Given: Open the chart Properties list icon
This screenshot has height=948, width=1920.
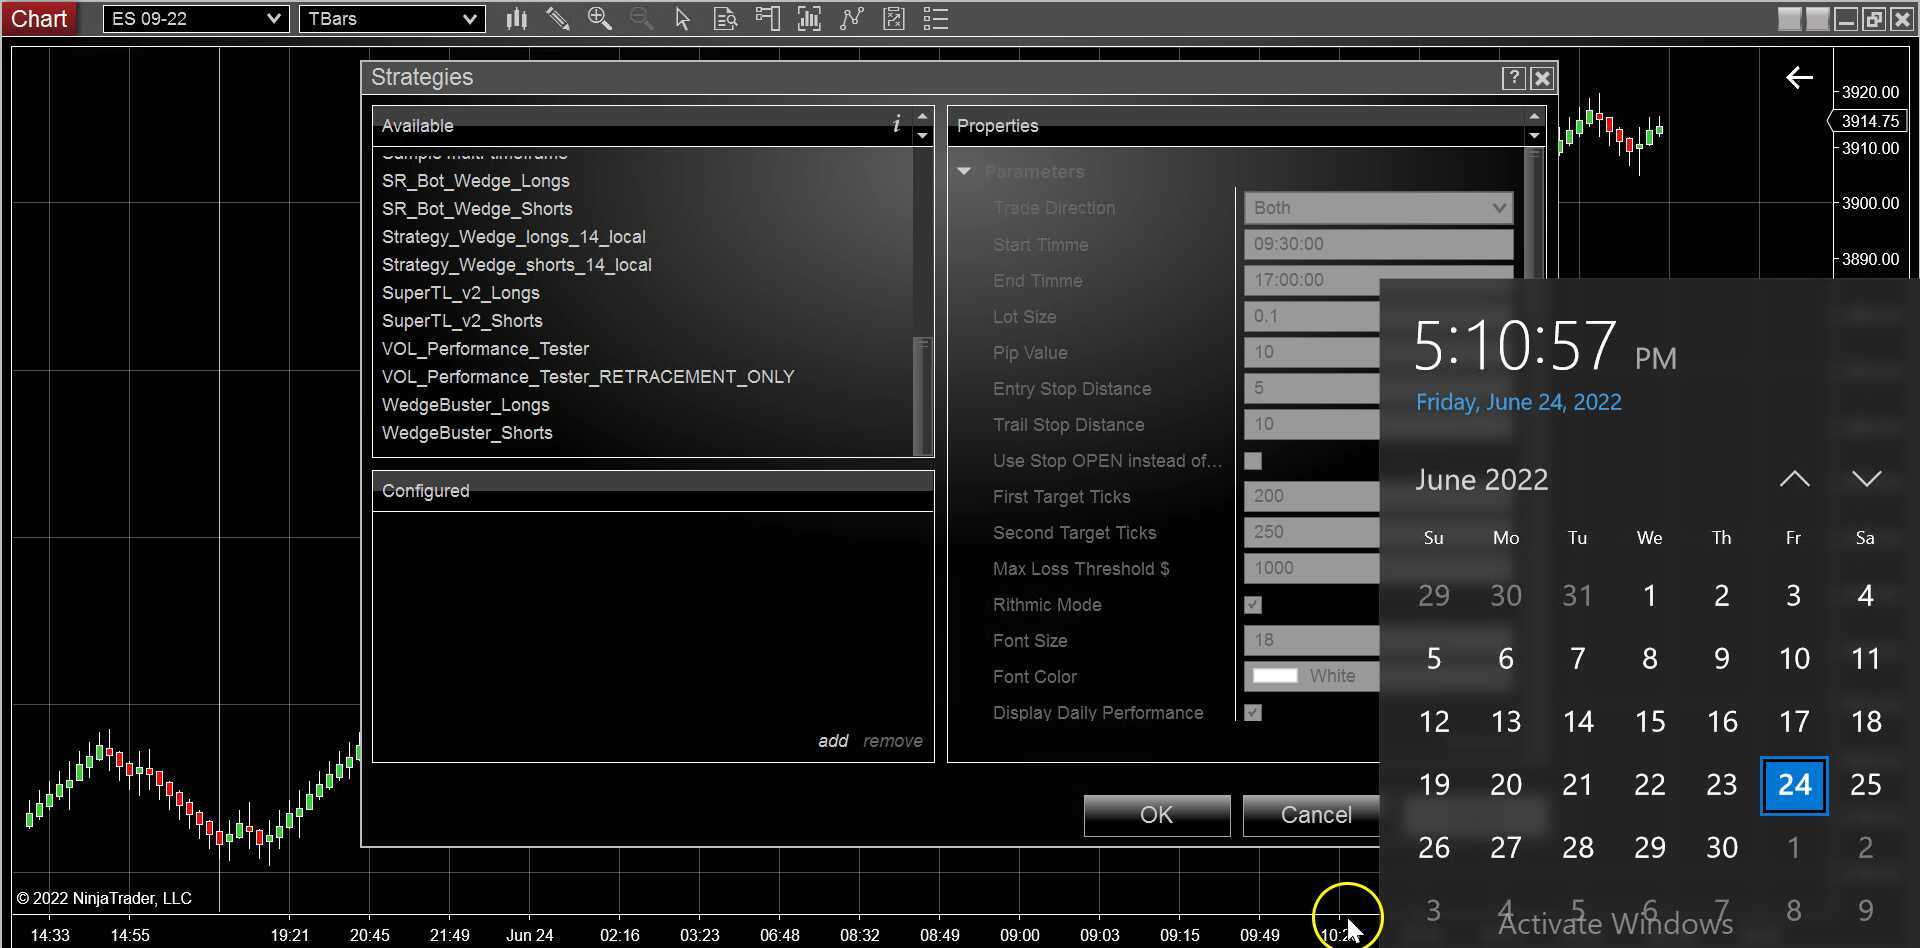Looking at the screenshot, I should coord(935,19).
